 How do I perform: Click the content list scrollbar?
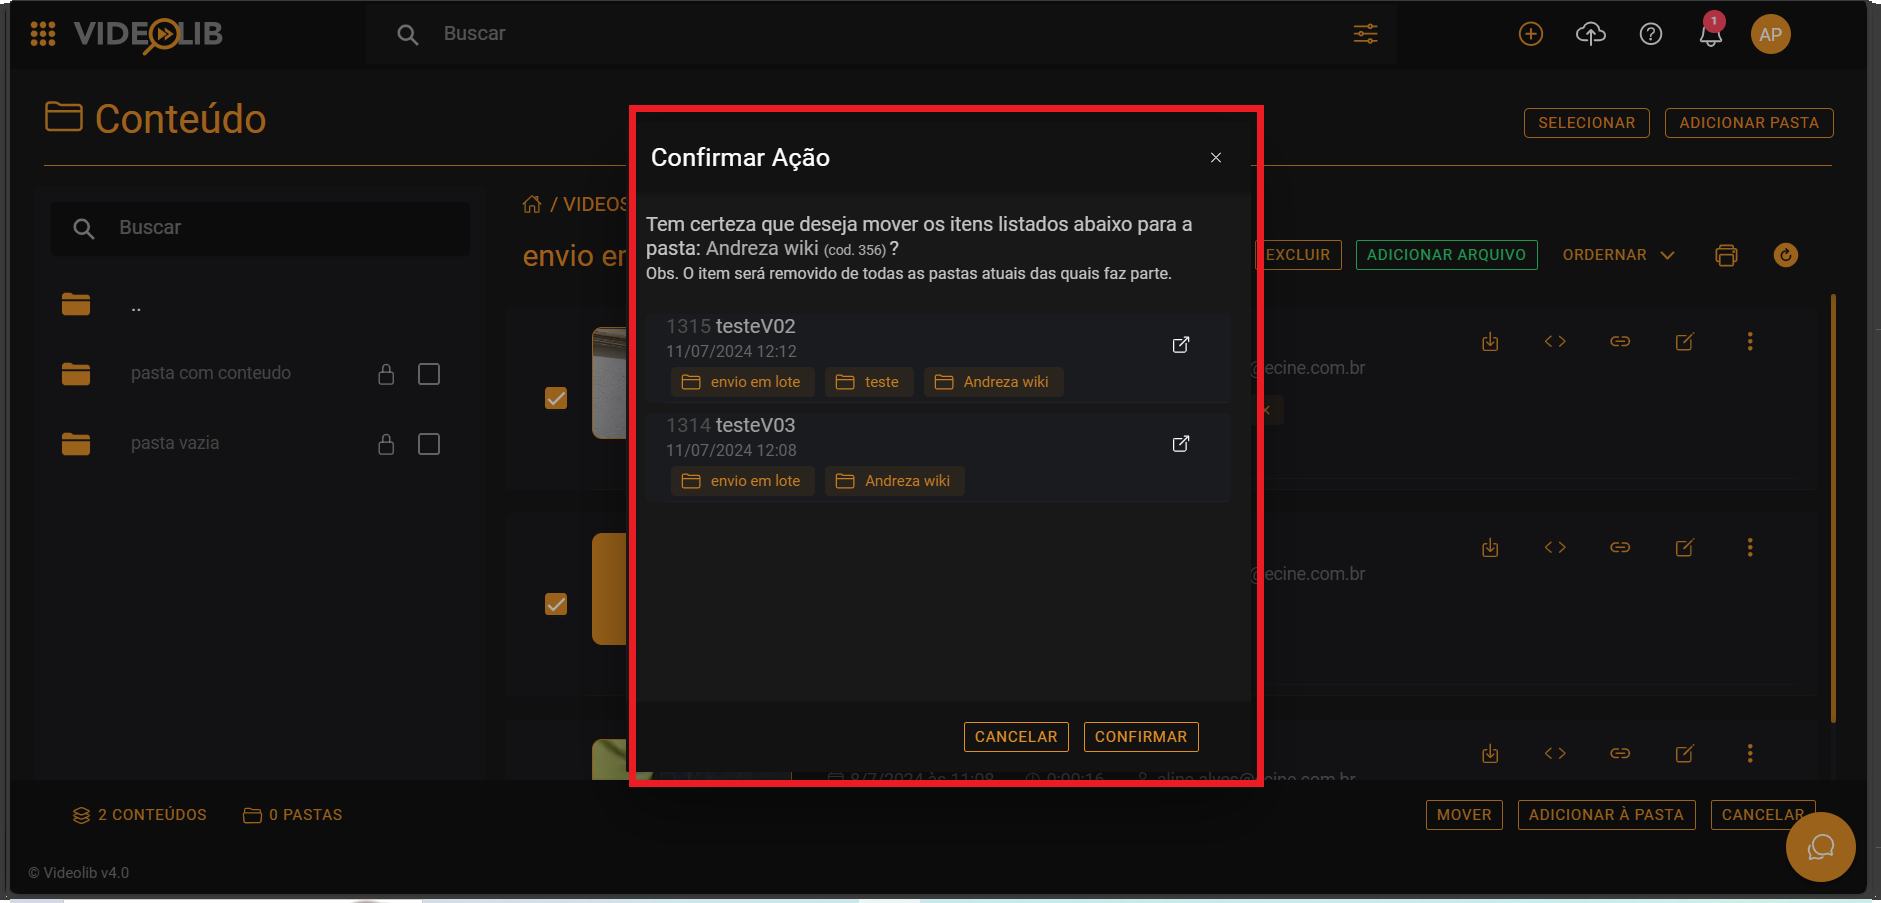[1832, 508]
